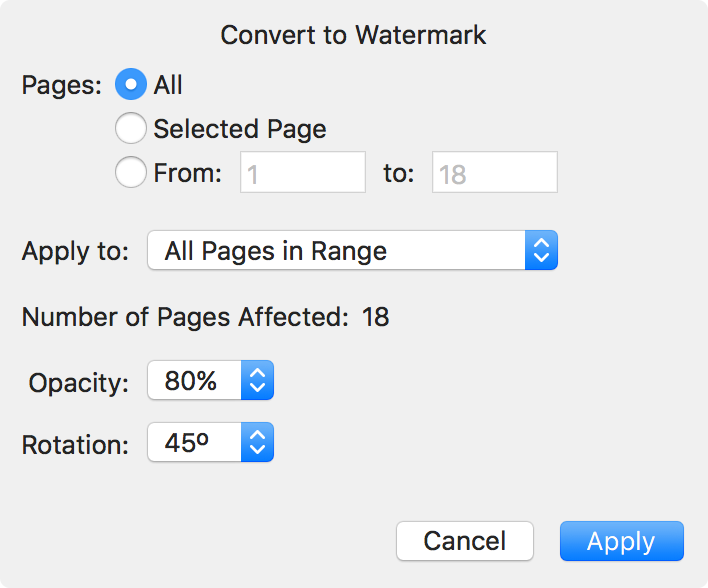The image size is (708, 588).
Task: Choose the Selected Page radio option
Action: [x=132, y=129]
